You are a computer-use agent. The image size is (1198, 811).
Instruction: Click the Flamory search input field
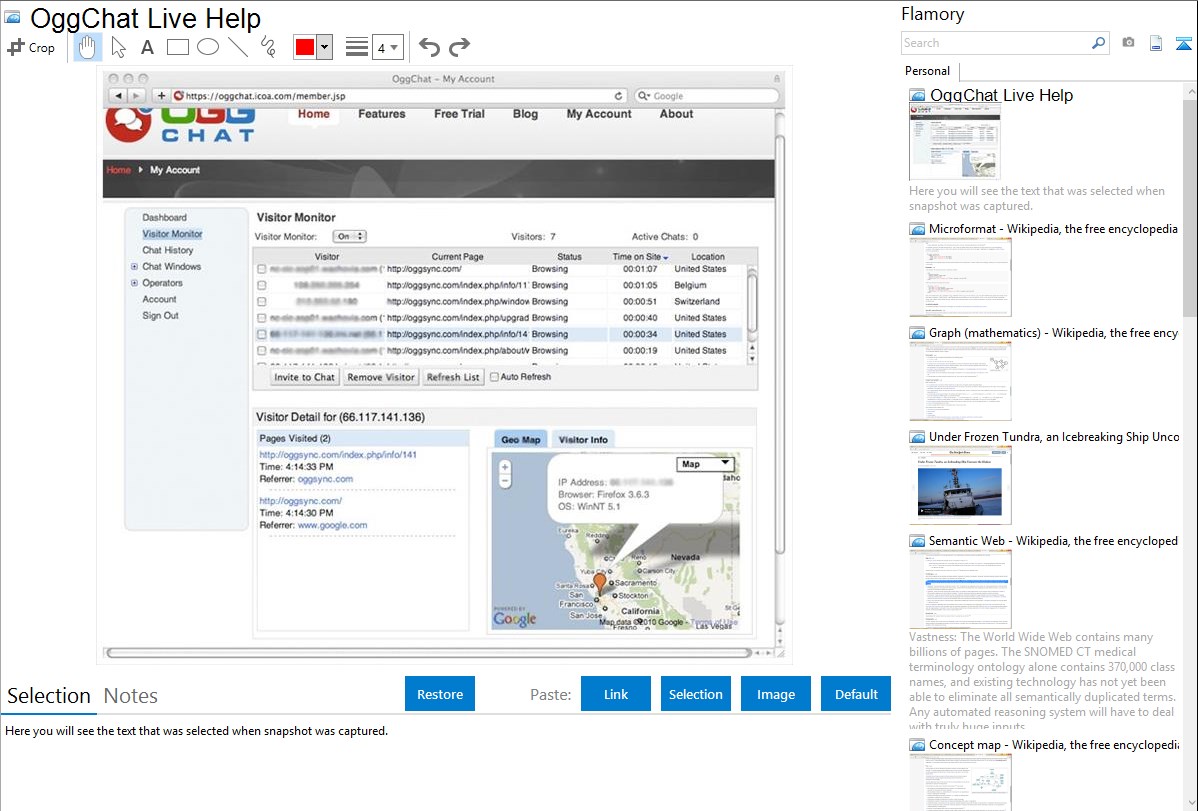click(995, 43)
